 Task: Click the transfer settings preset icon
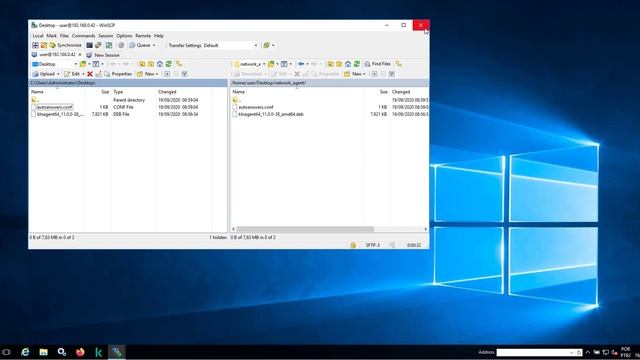267,45
